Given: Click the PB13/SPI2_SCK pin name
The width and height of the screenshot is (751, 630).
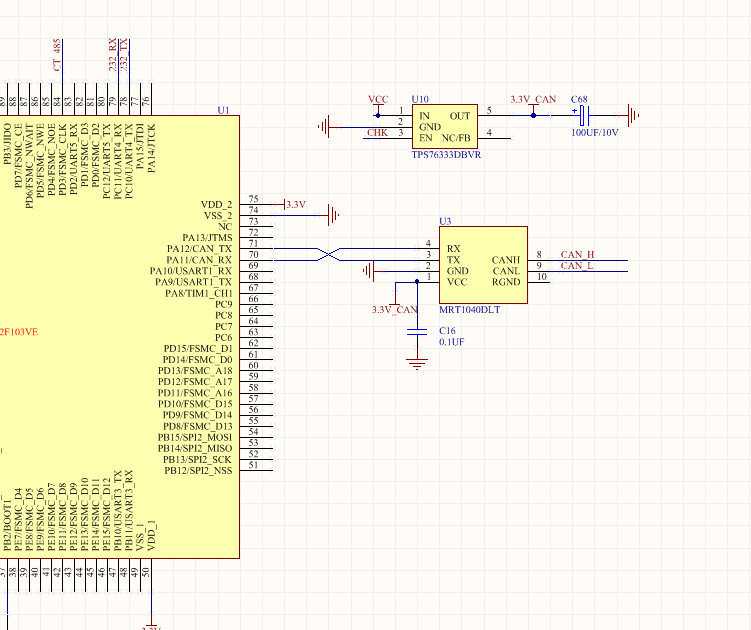Looking at the screenshot, I should [x=197, y=459].
